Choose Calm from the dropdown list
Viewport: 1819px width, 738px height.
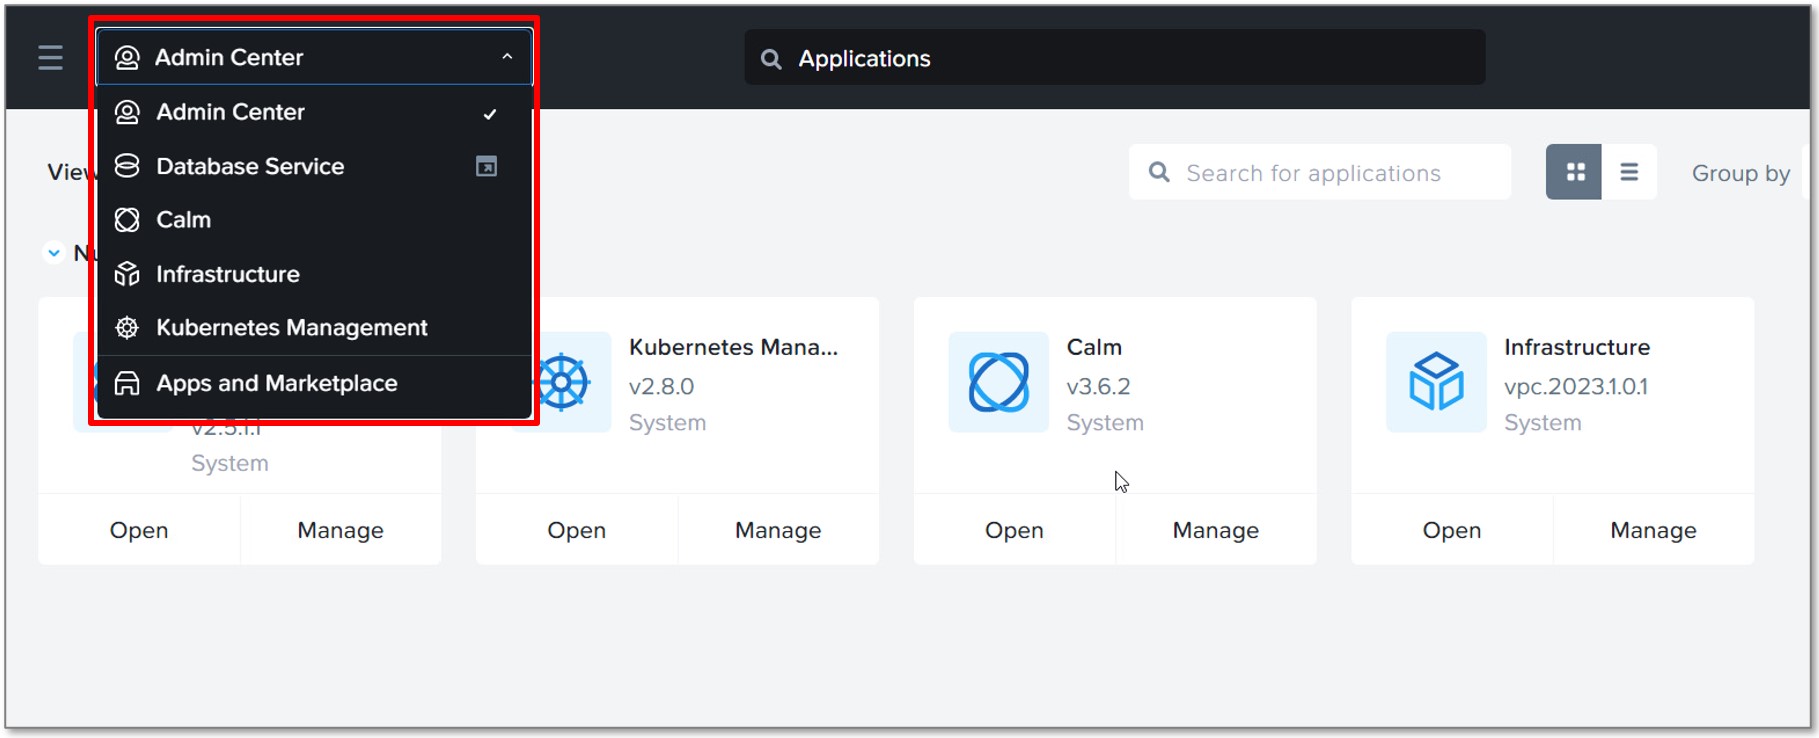pos(314,220)
